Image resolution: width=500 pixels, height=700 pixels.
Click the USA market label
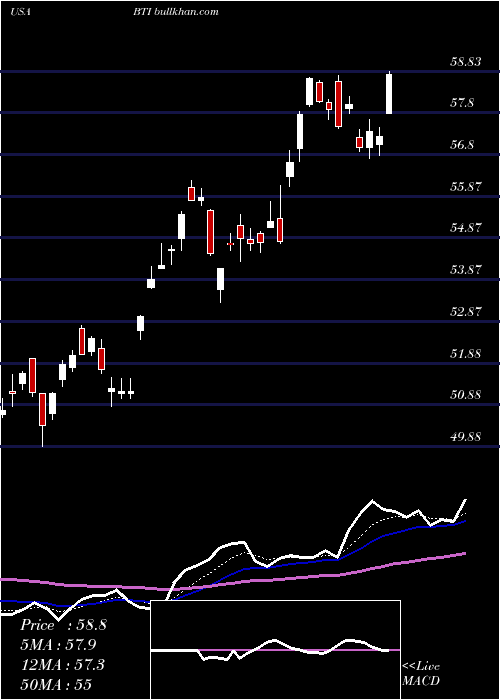(20, 12)
